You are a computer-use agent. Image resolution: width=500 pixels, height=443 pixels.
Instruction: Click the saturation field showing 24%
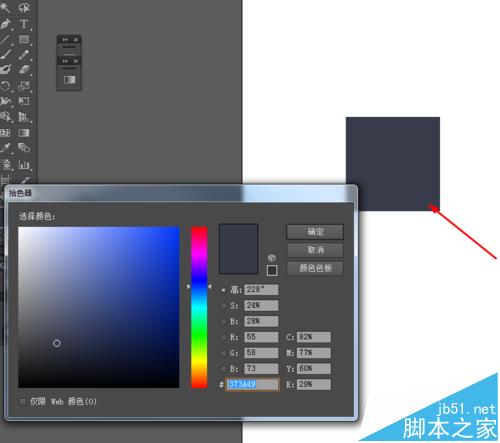click(261, 305)
